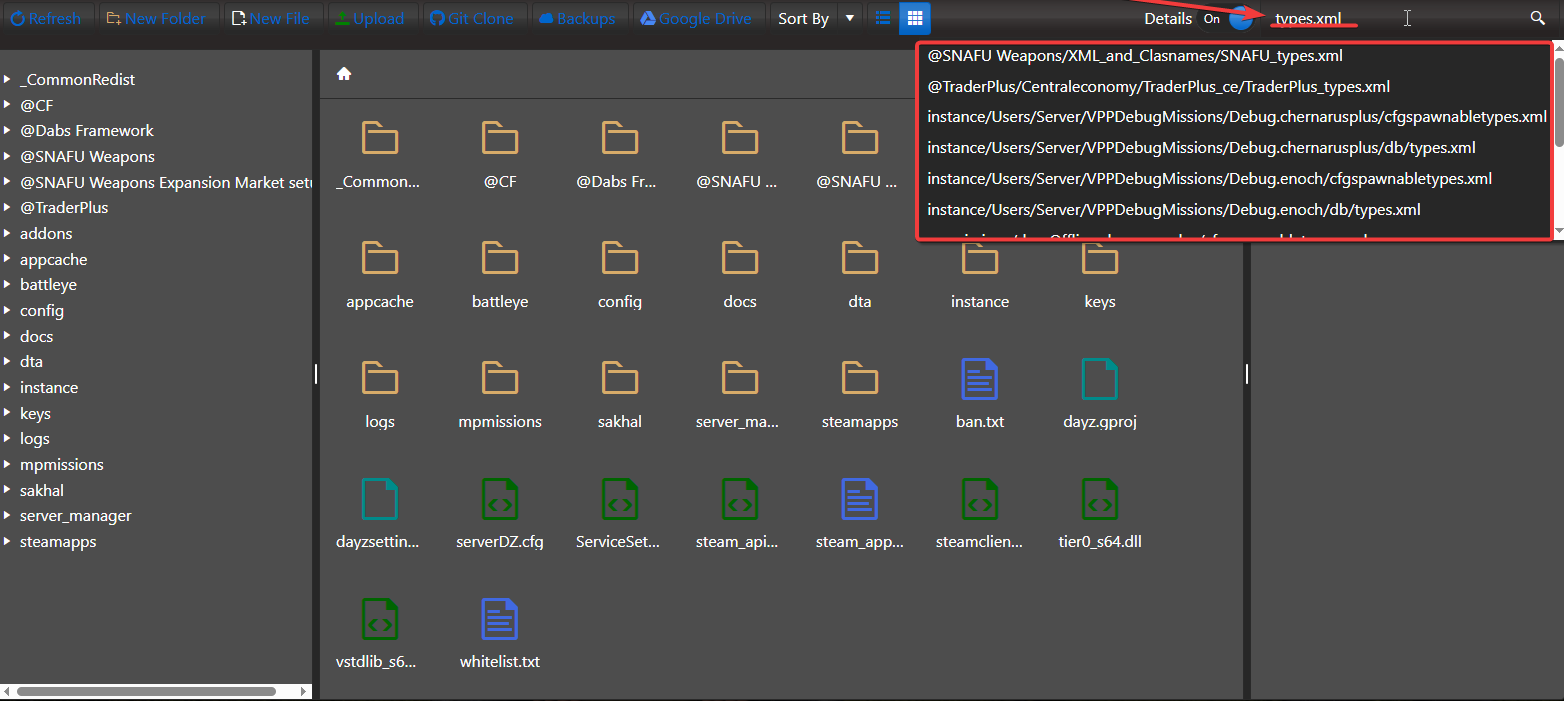Switch to list view layout
The image size is (1564, 701).
[x=882, y=17]
